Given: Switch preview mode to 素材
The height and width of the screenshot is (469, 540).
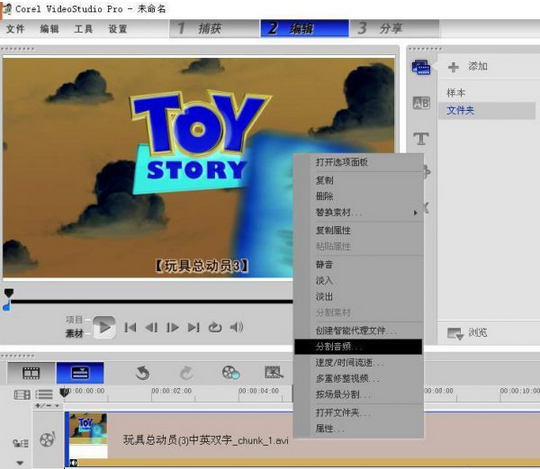Looking at the screenshot, I should tap(74, 334).
